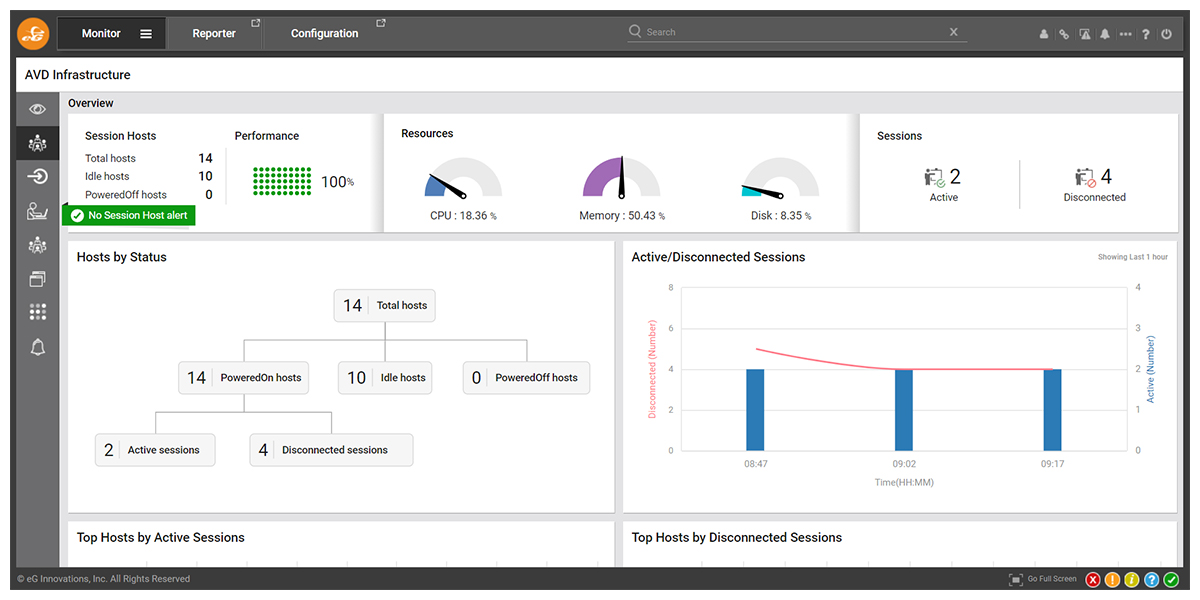Screen dimensions: 1200x600
Task: Focus the Search input field
Action: (795, 32)
